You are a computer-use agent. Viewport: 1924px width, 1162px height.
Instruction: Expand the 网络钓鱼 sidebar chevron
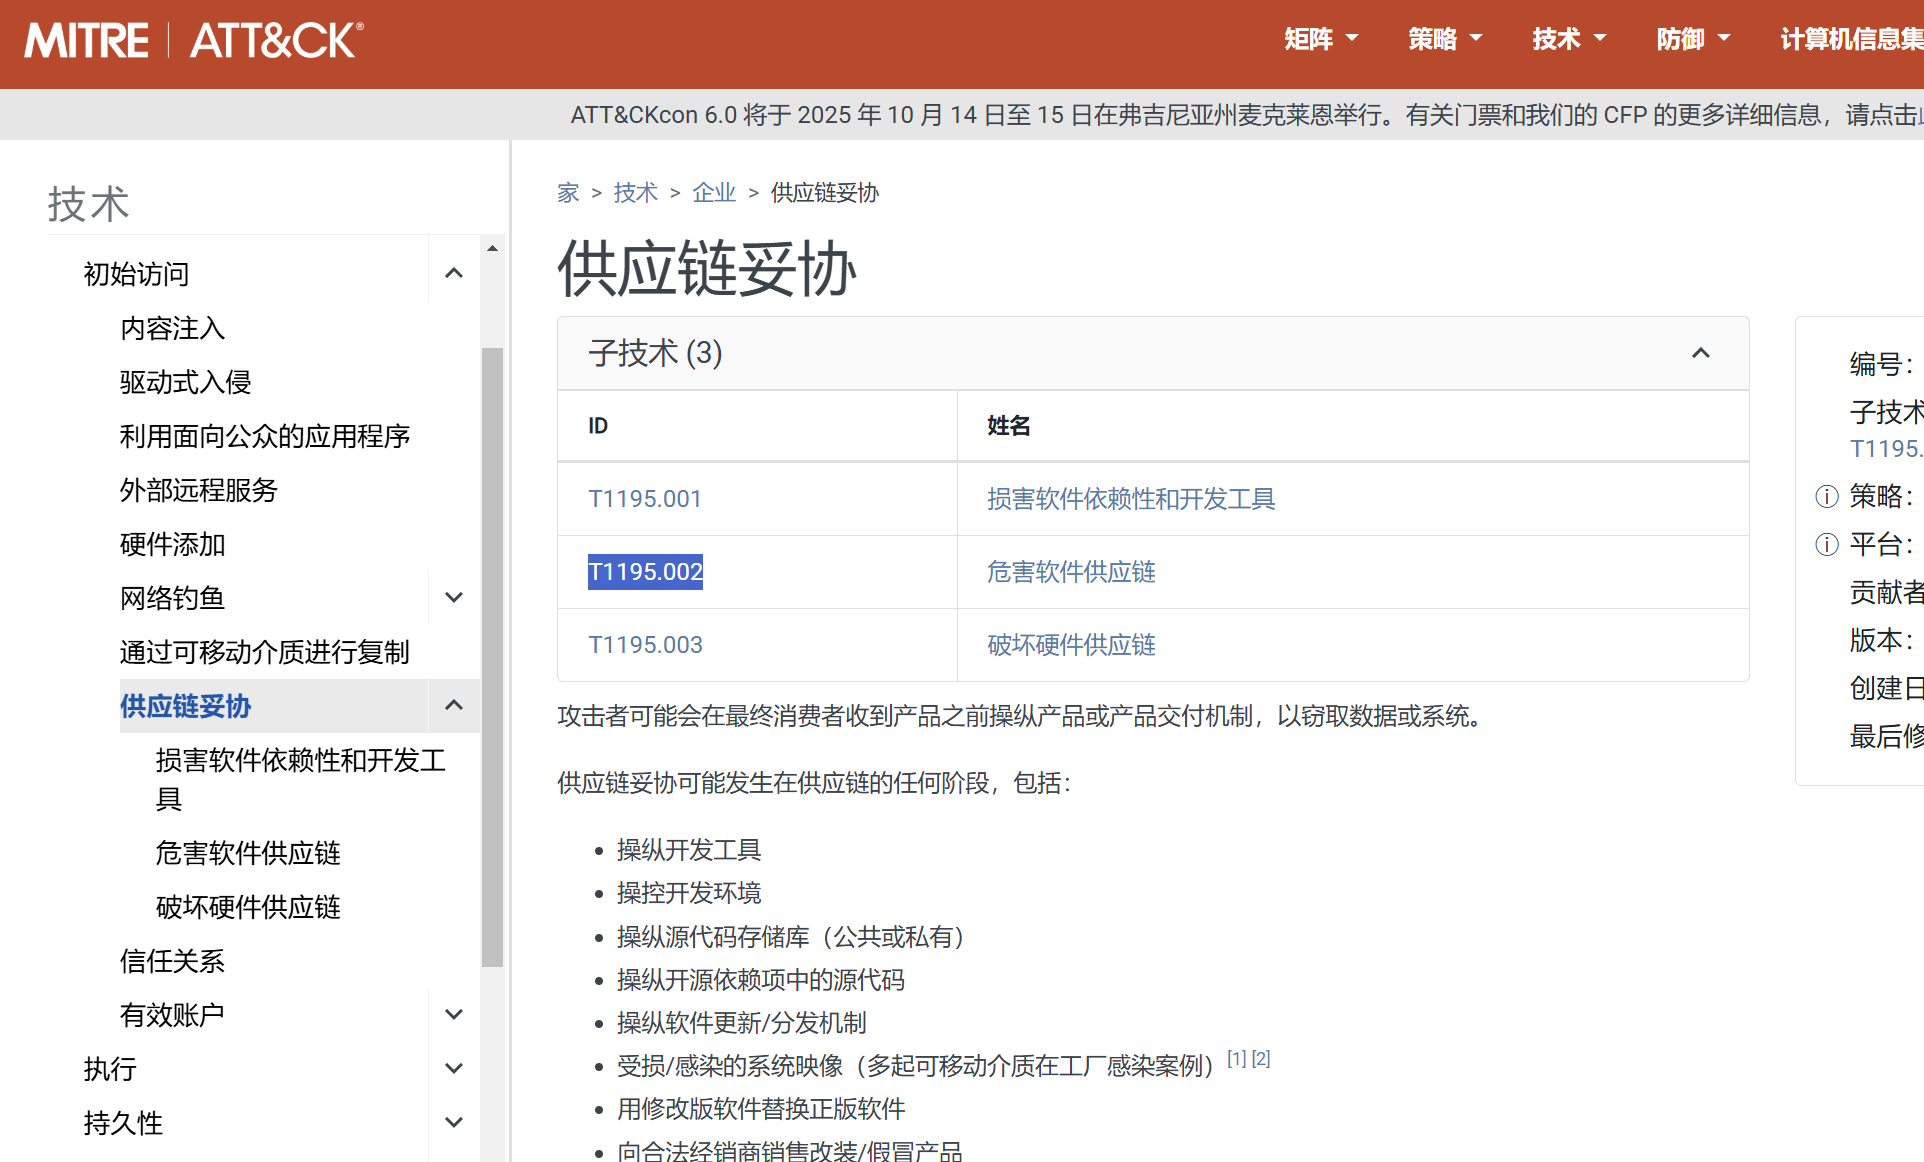[454, 597]
